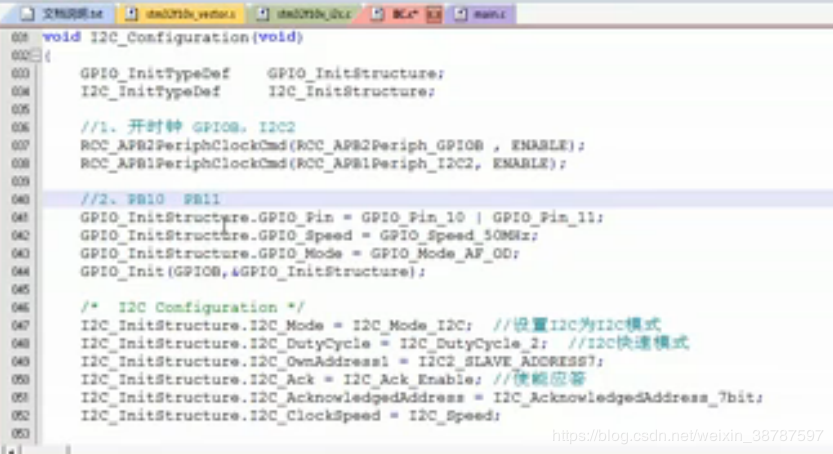Click the horizontal scrollbar left arrow

(11, 449)
